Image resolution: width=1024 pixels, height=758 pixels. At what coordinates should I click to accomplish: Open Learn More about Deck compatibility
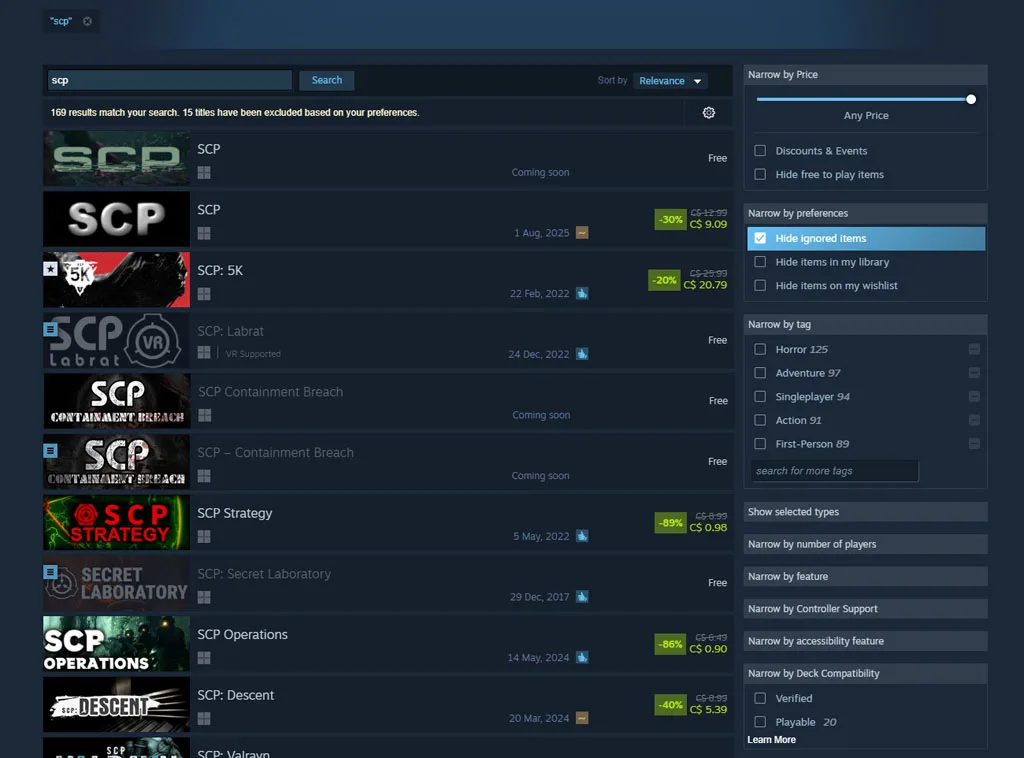pyautogui.click(x=771, y=740)
